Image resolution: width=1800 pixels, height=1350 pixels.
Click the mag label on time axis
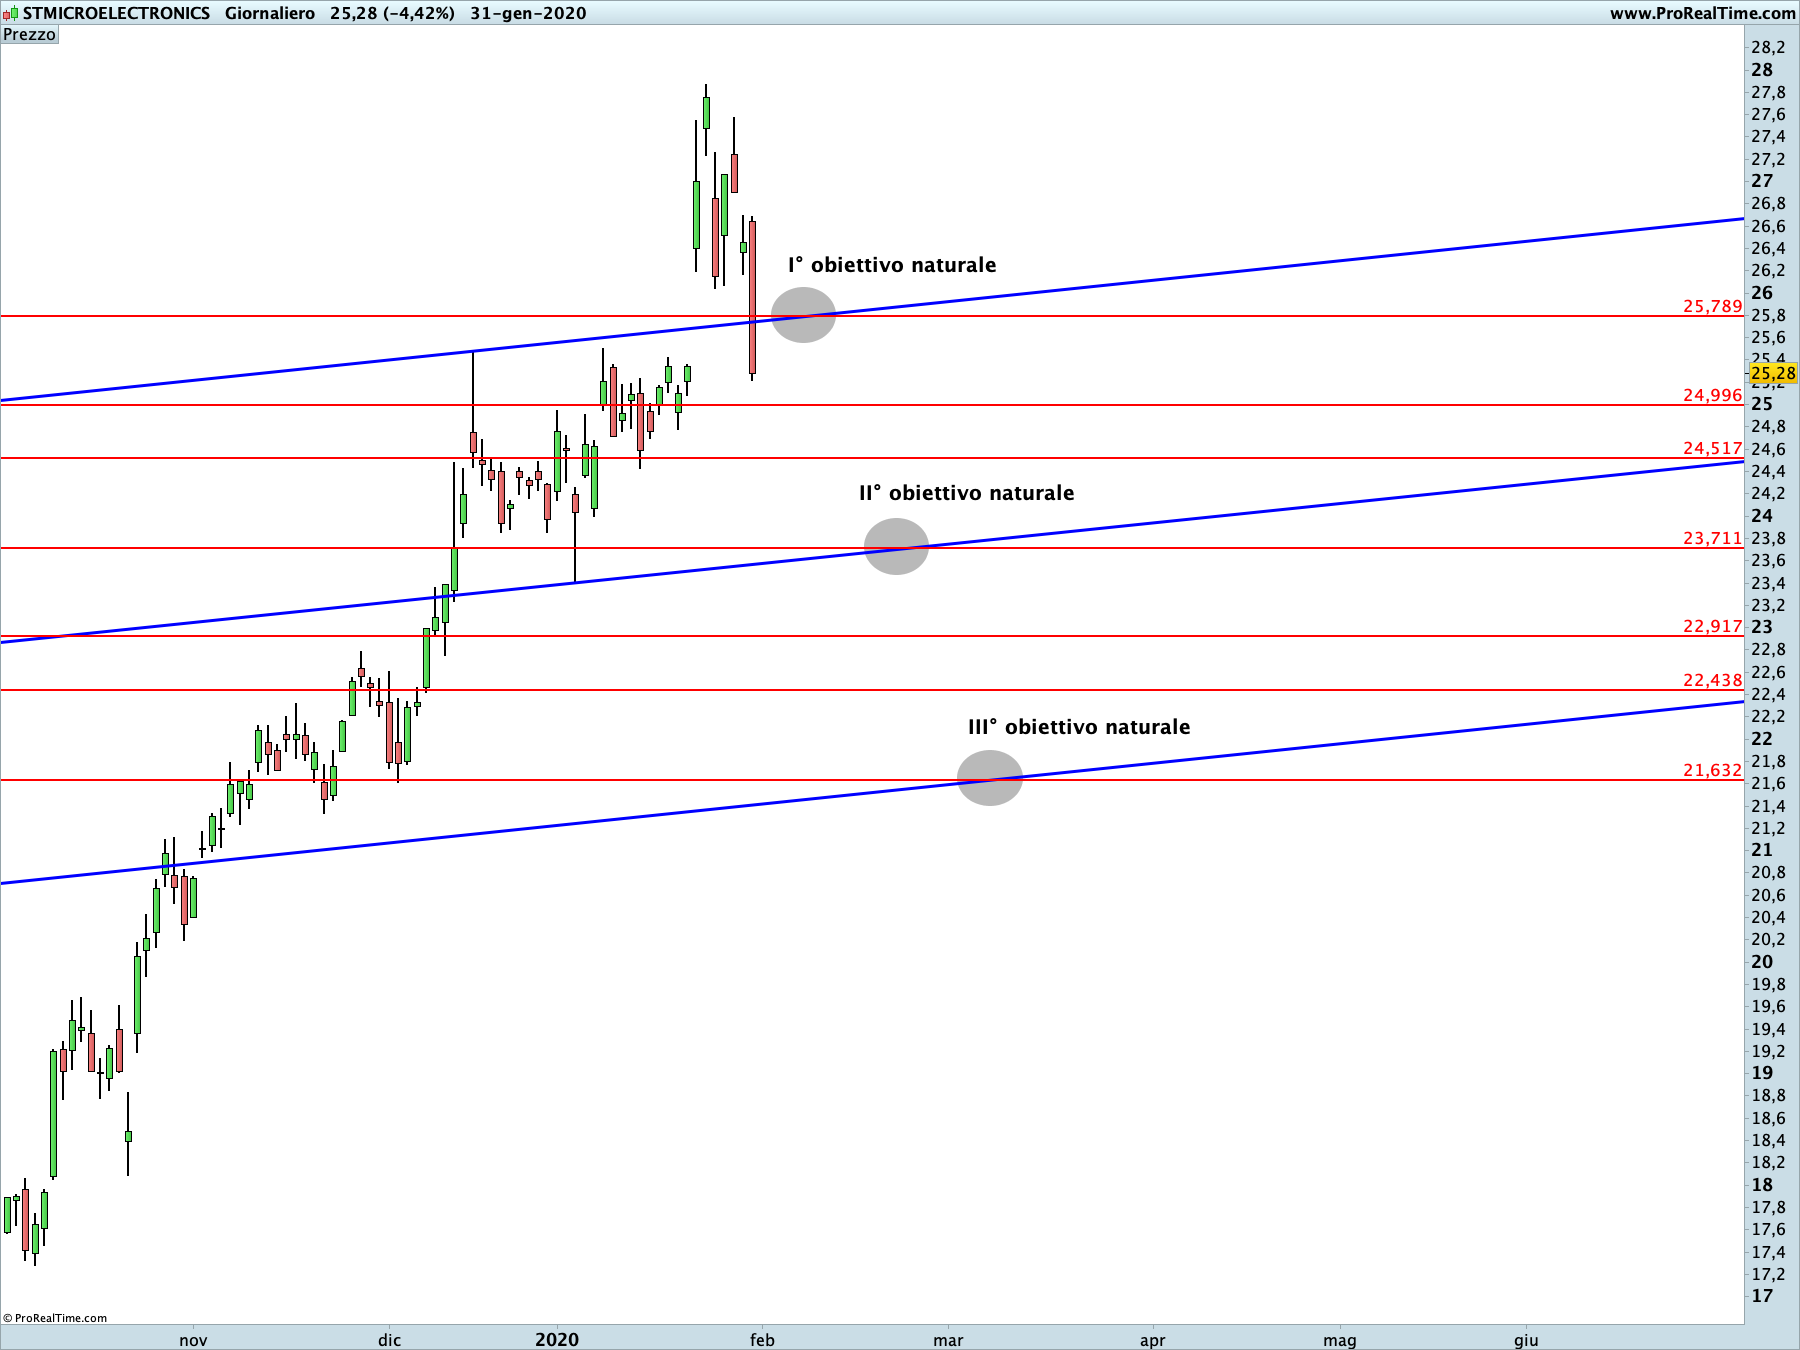point(1340,1340)
